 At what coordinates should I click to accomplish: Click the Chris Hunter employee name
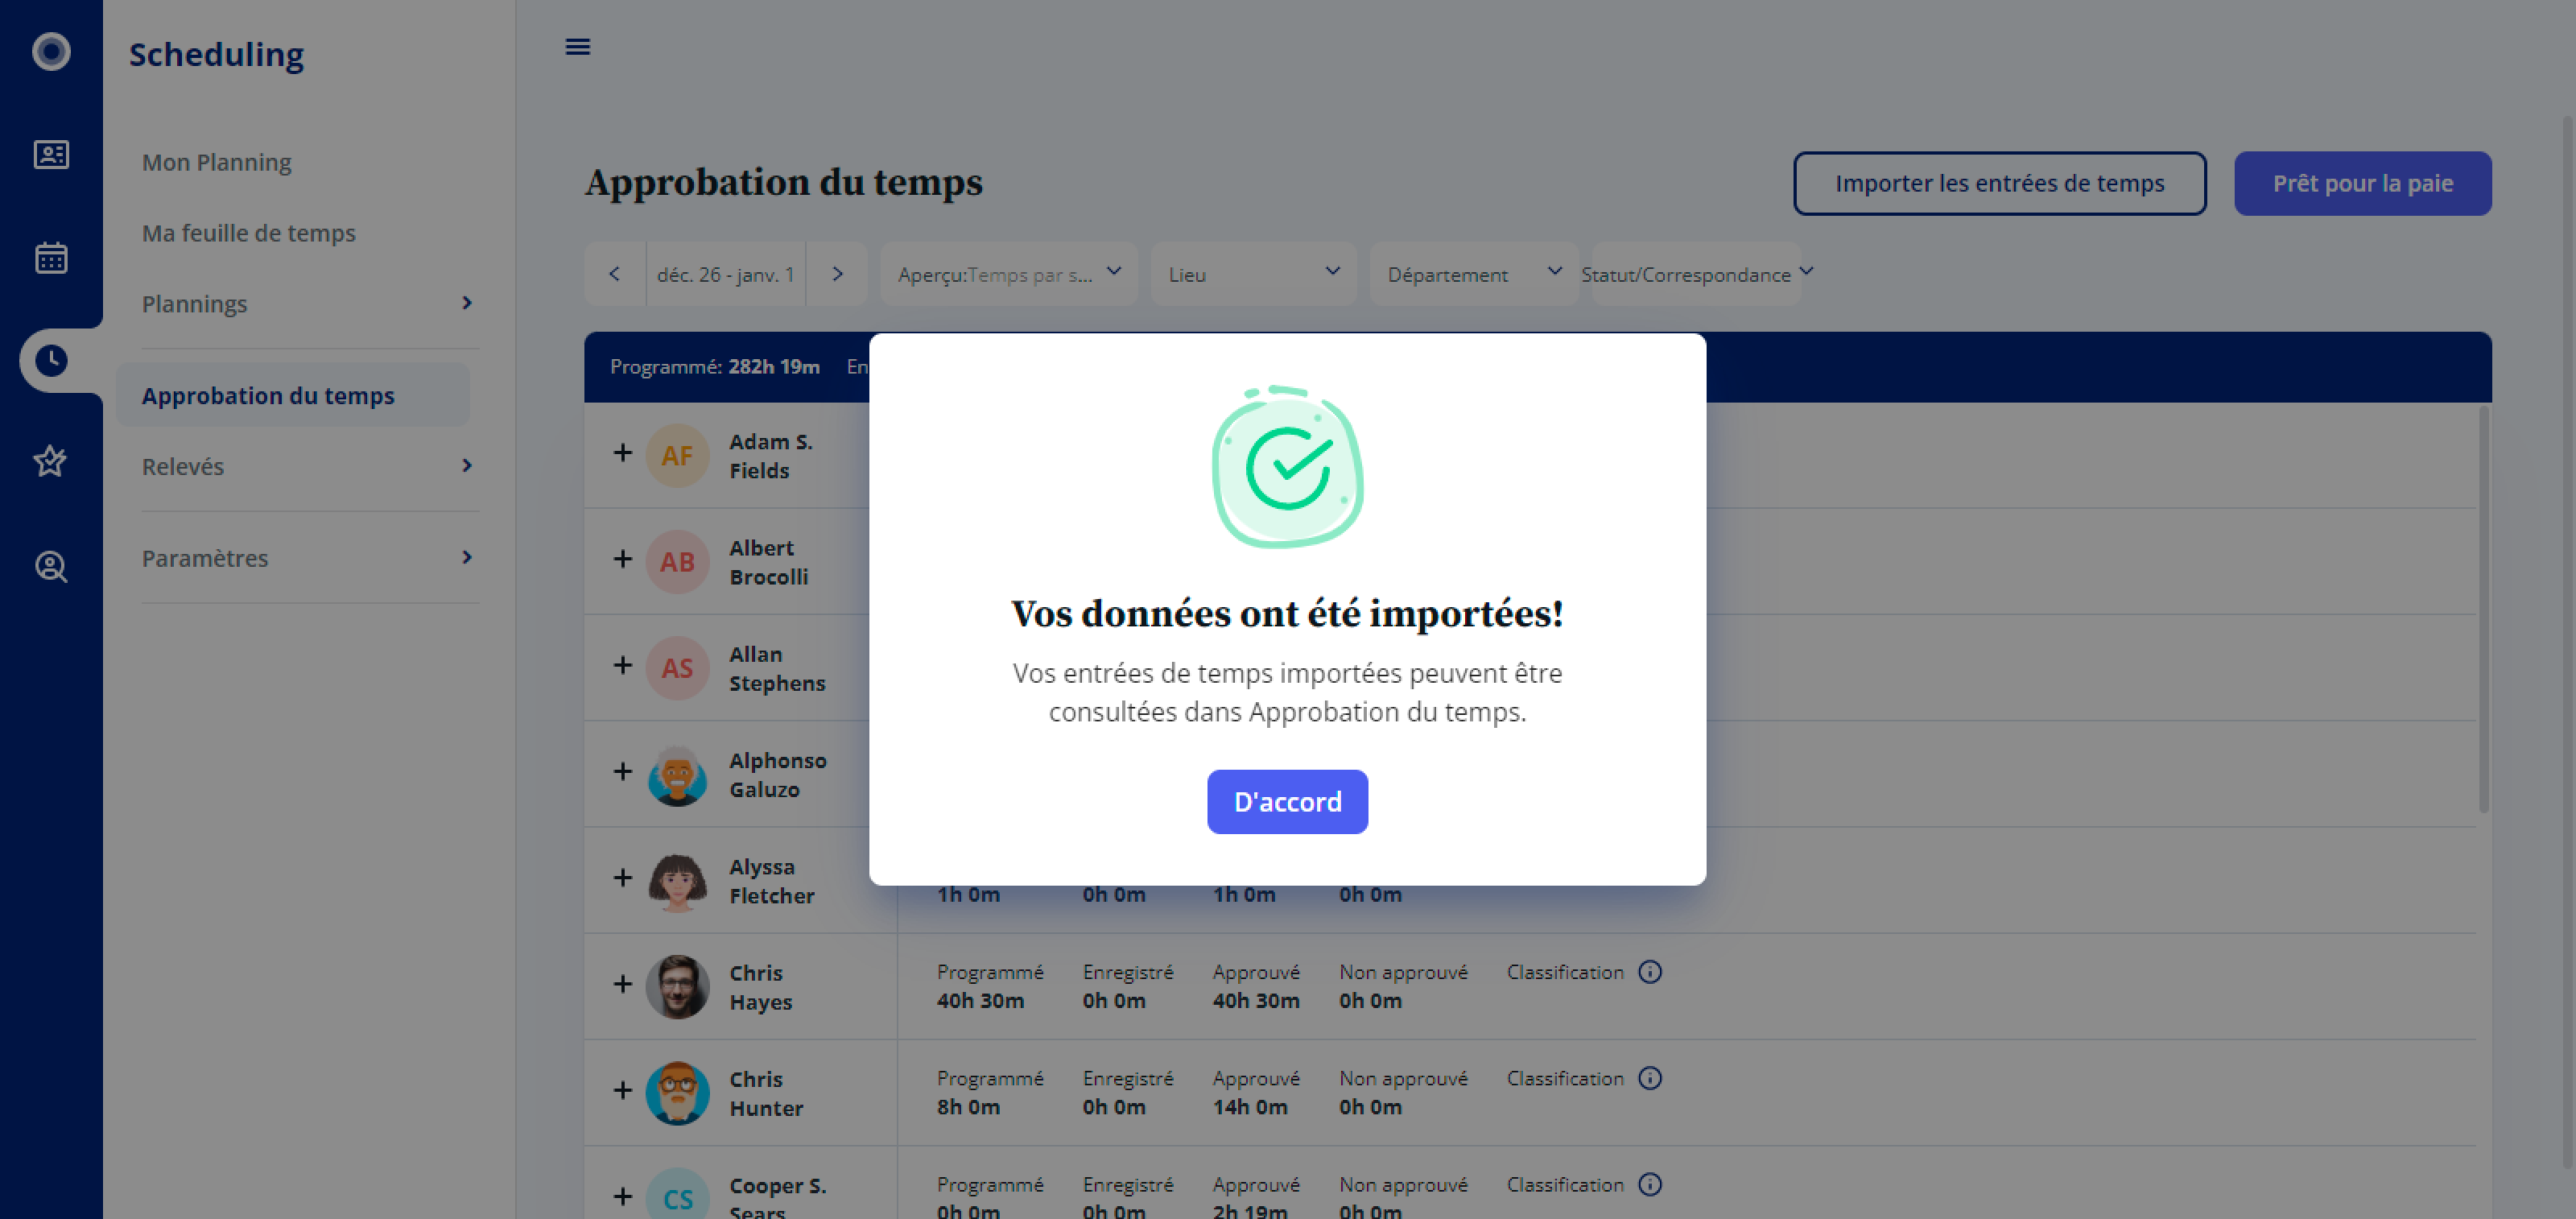tap(766, 1093)
